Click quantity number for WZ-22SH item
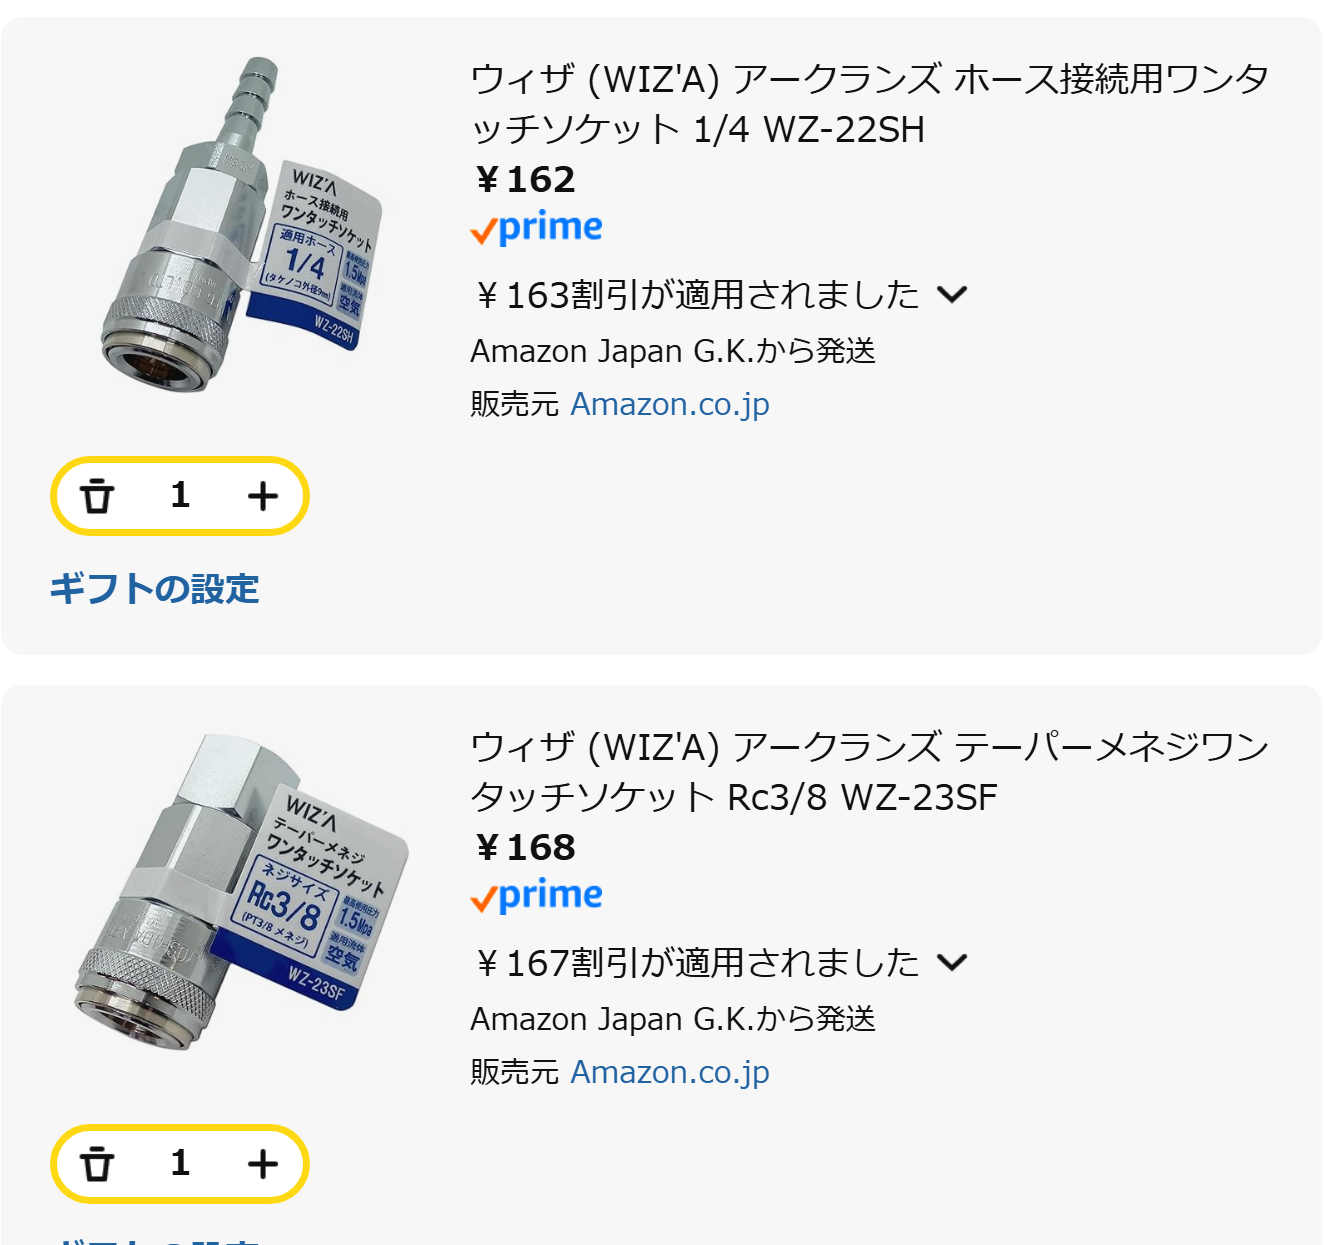Image resolution: width=1325 pixels, height=1245 pixels. [x=180, y=495]
